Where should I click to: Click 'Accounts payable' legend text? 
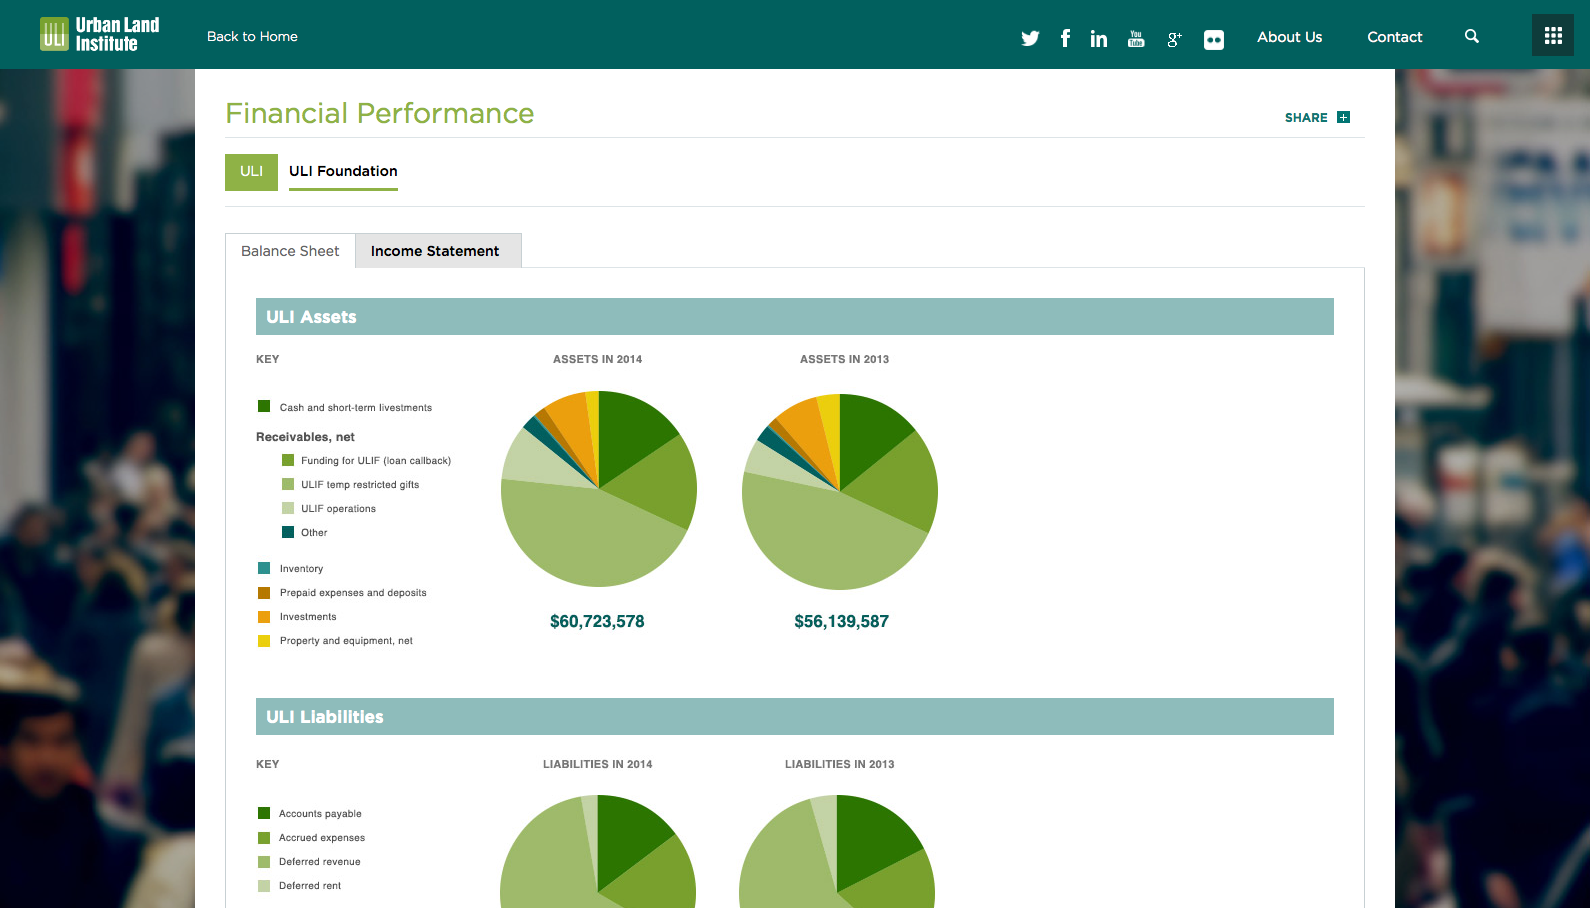(x=320, y=814)
